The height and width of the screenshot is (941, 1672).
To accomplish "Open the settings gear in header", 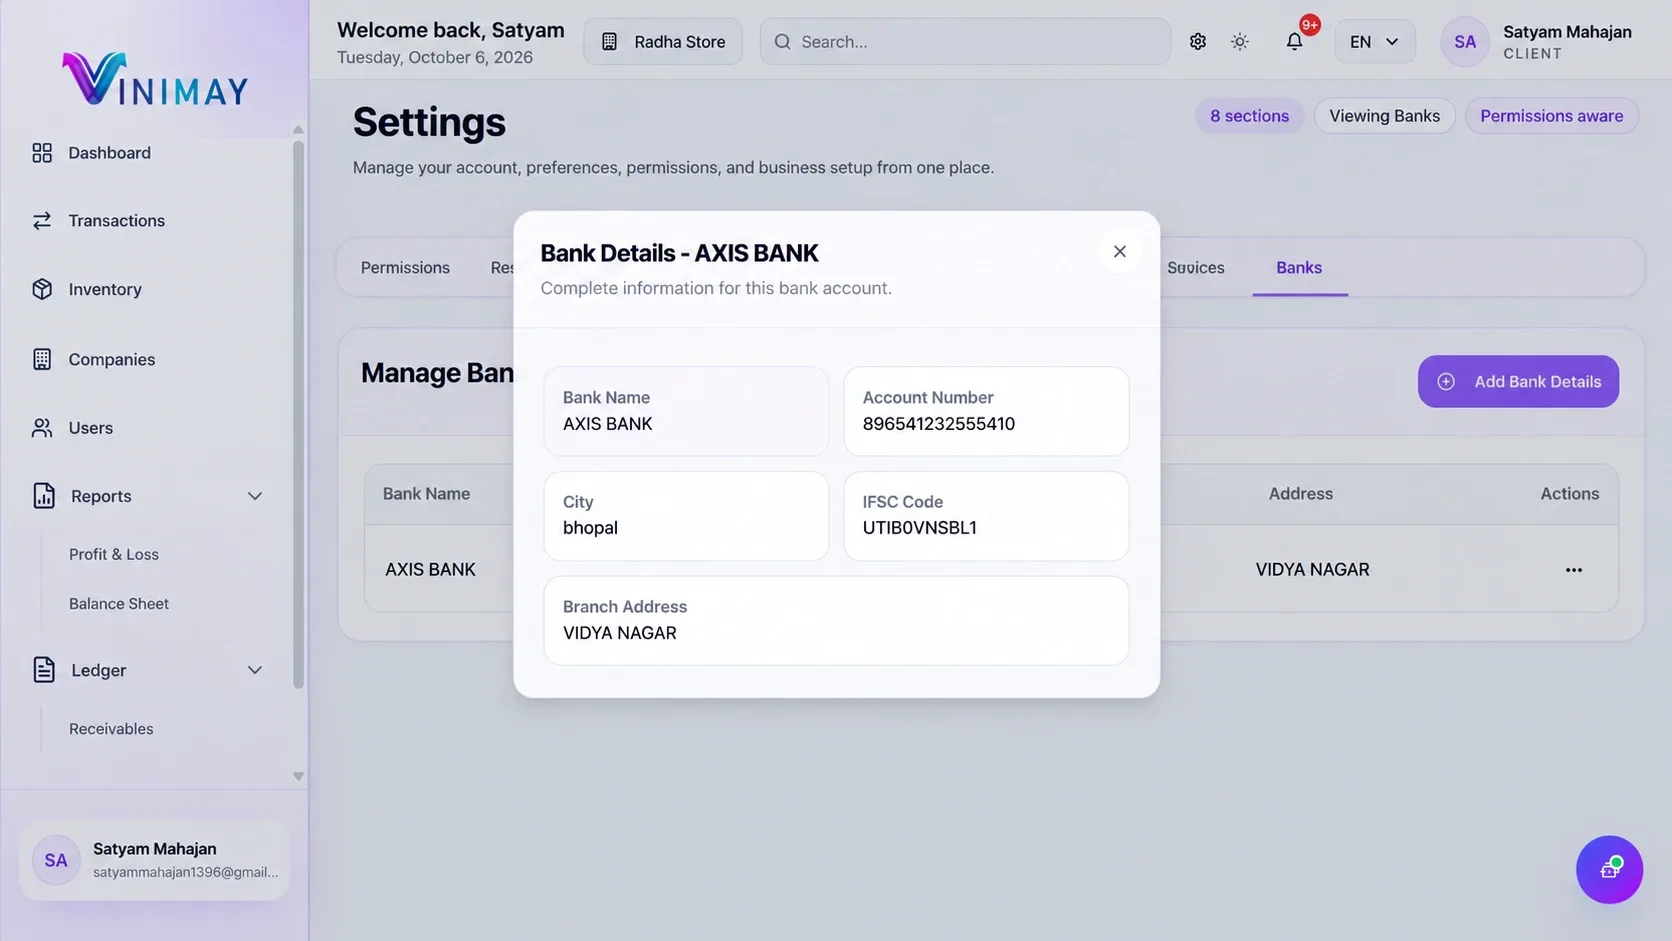I will click(1198, 42).
